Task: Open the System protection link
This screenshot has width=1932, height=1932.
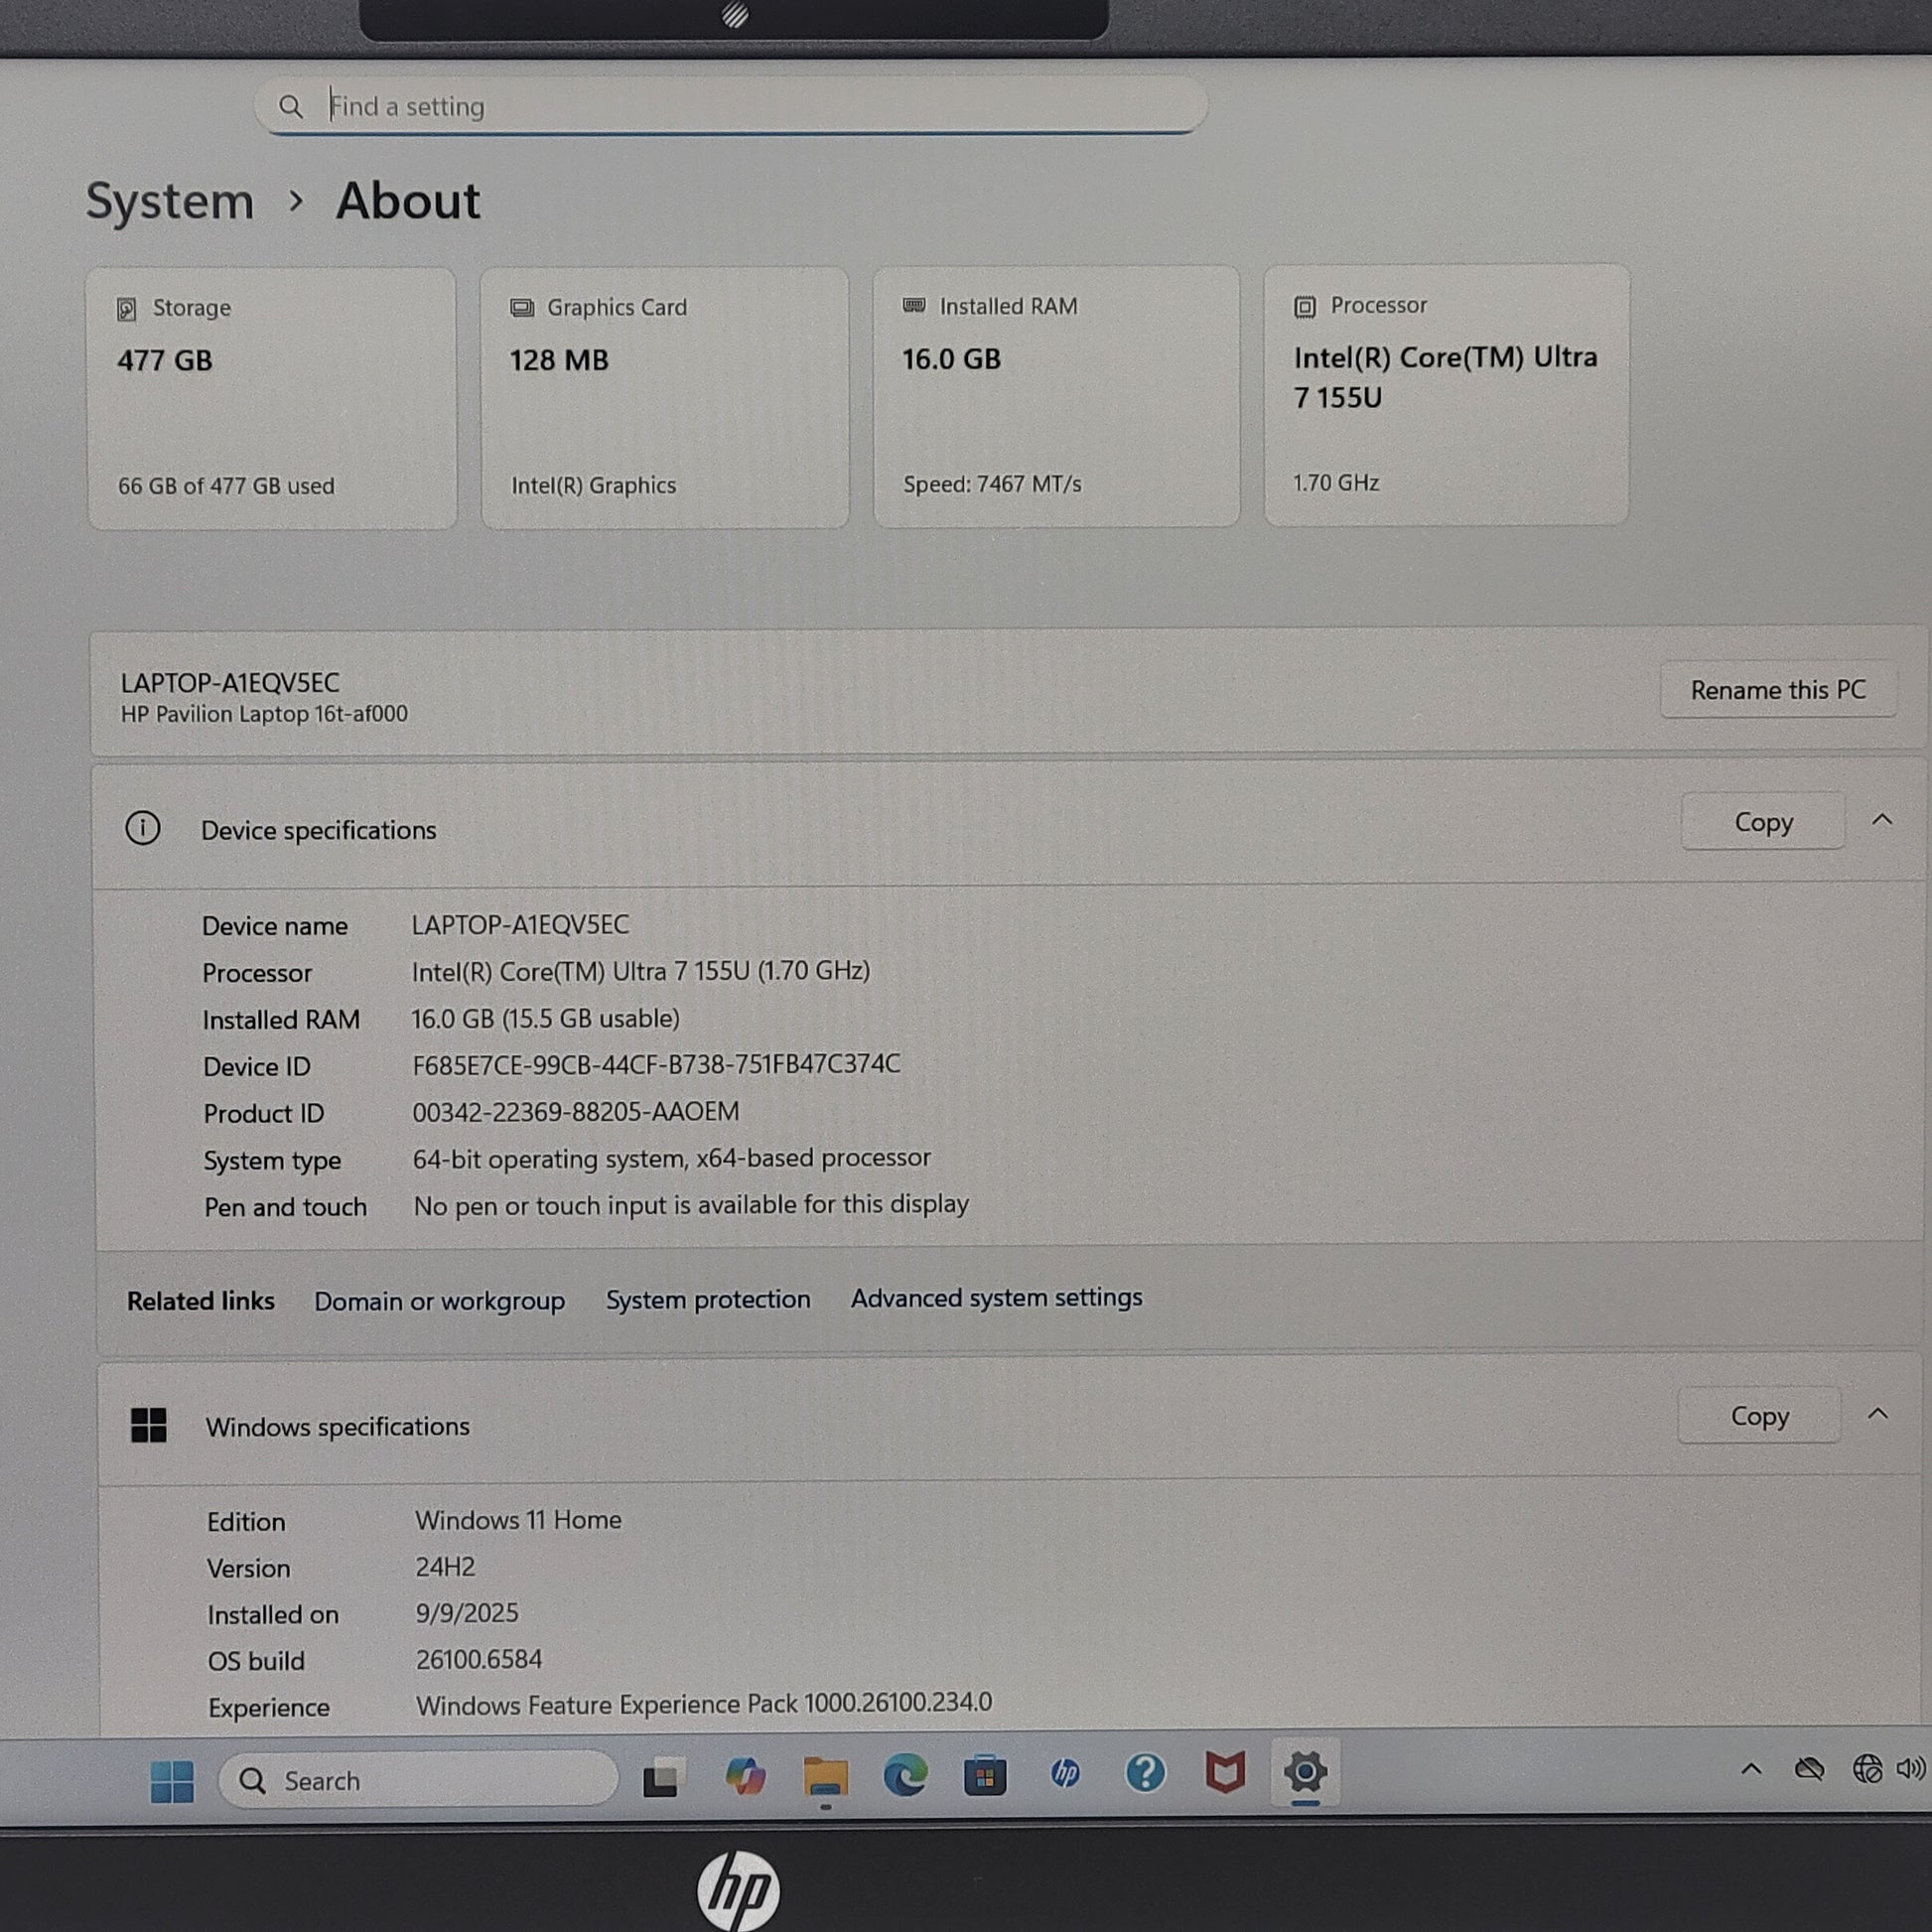Action: (x=708, y=1300)
